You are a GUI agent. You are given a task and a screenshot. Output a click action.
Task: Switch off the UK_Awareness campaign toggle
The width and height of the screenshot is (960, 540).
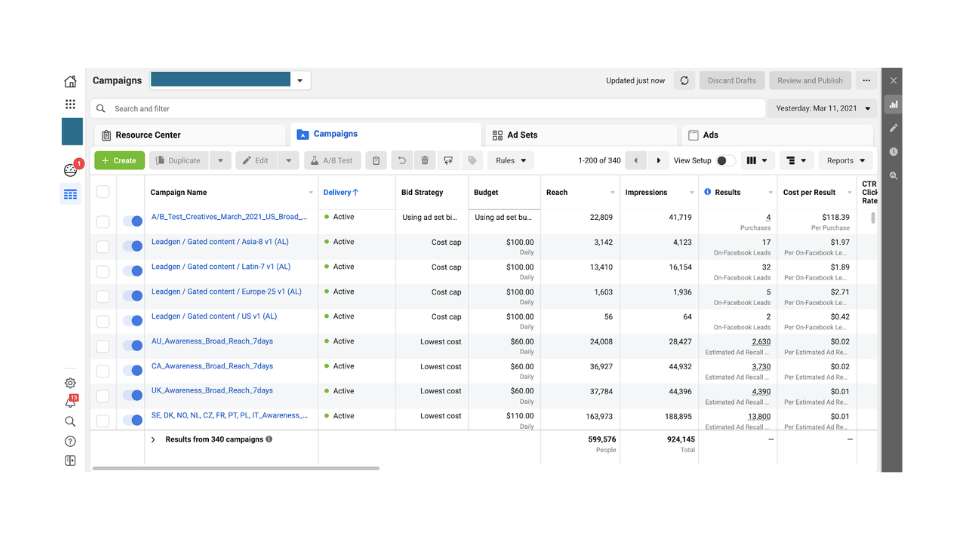coord(133,395)
